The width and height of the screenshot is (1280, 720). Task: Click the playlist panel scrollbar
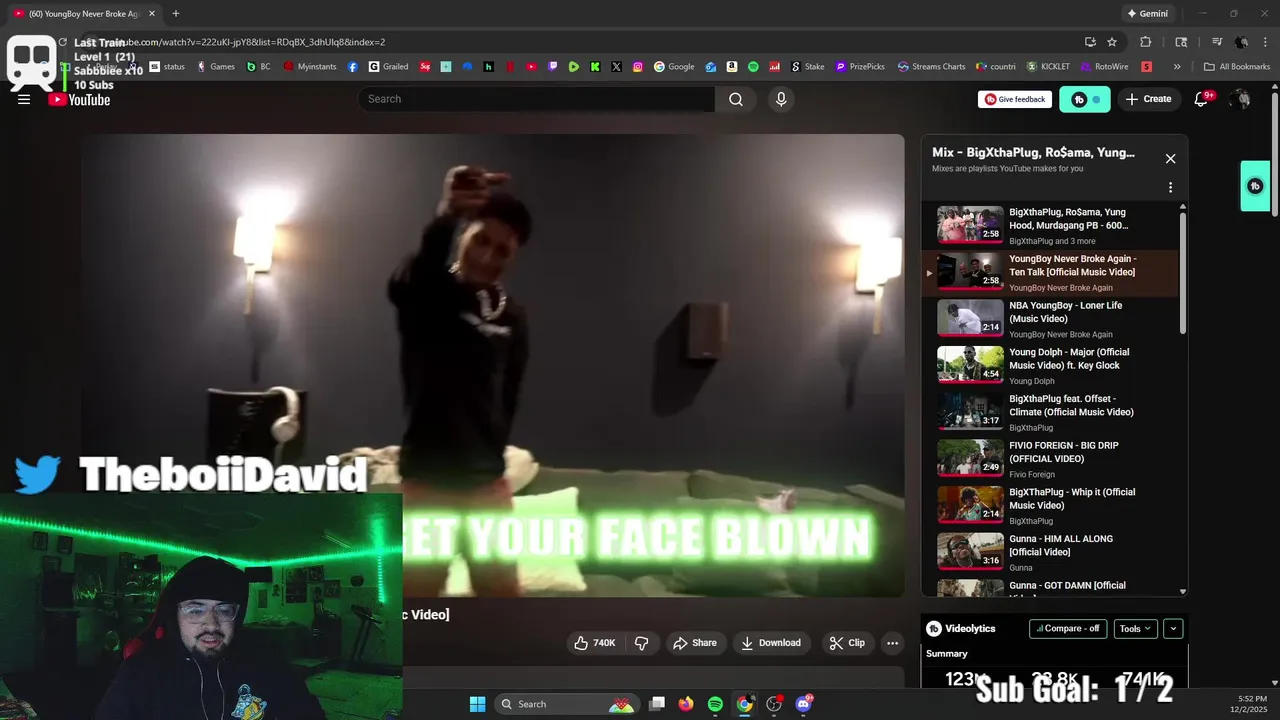(x=1183, y=274)
